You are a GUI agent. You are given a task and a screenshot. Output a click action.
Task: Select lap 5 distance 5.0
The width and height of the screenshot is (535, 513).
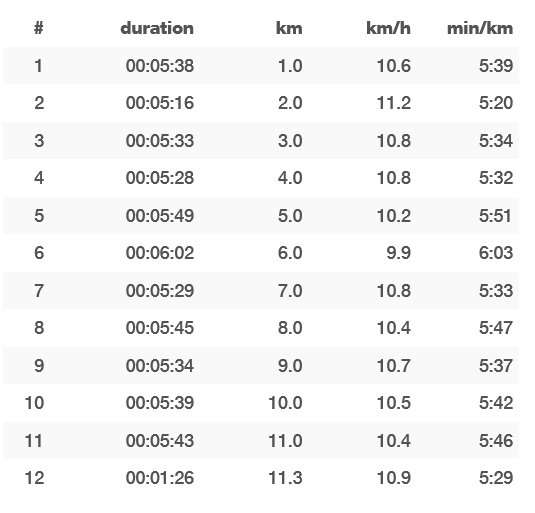point(290,216)
